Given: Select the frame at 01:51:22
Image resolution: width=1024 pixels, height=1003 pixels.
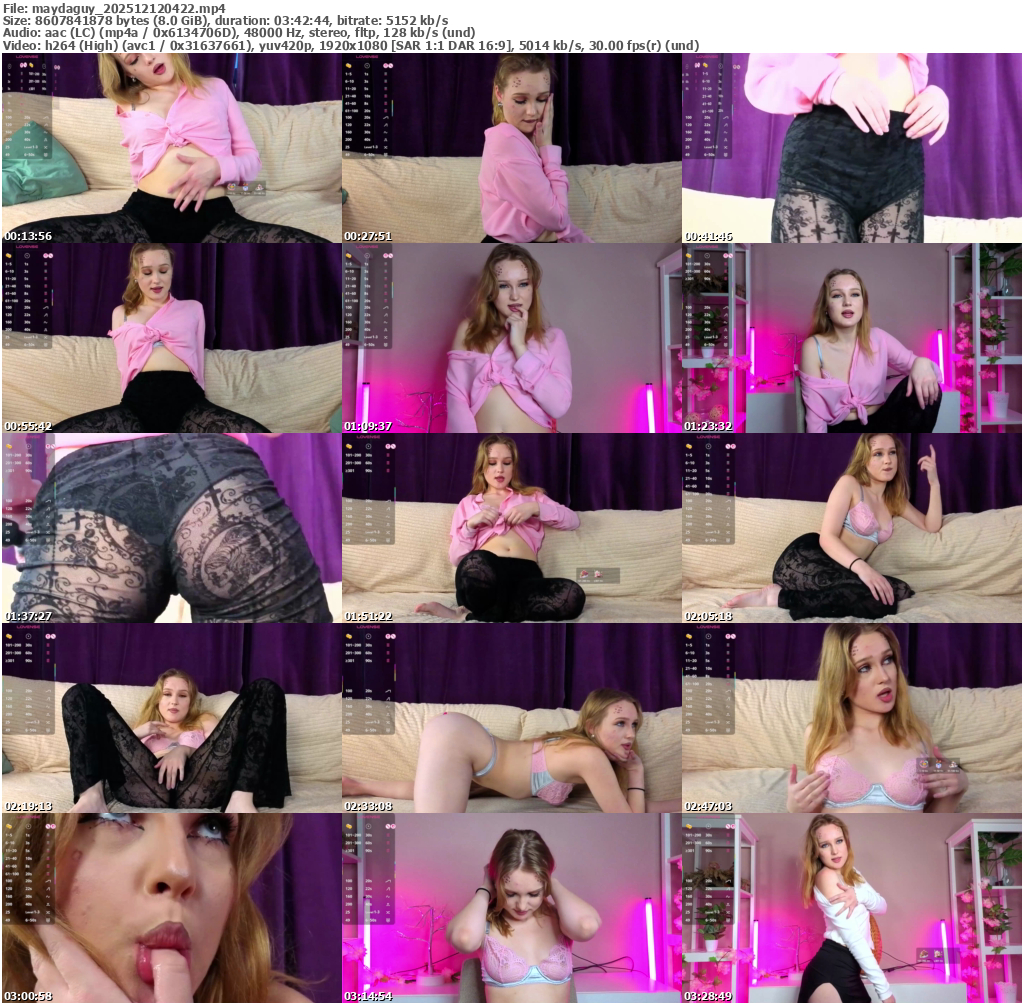Looking at the screenshot, I should tap(511, 528).
